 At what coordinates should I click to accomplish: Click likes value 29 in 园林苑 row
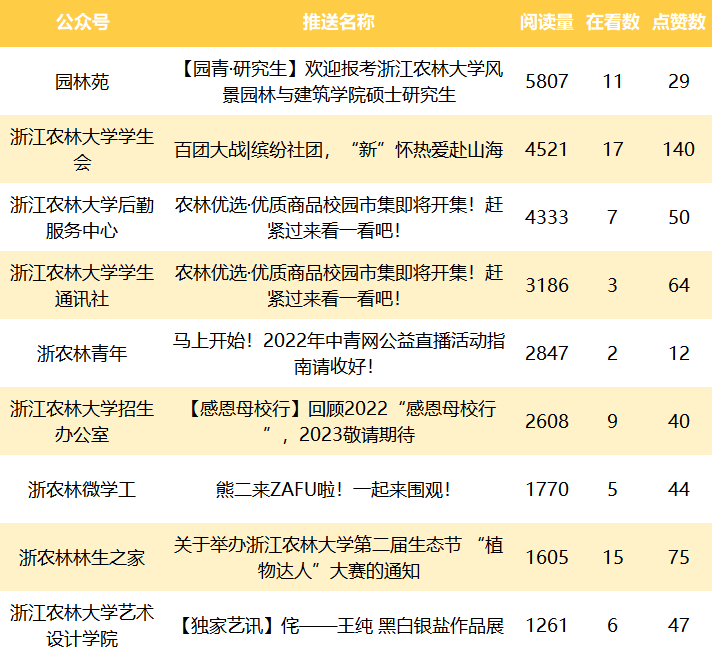(x=679, y=82)
